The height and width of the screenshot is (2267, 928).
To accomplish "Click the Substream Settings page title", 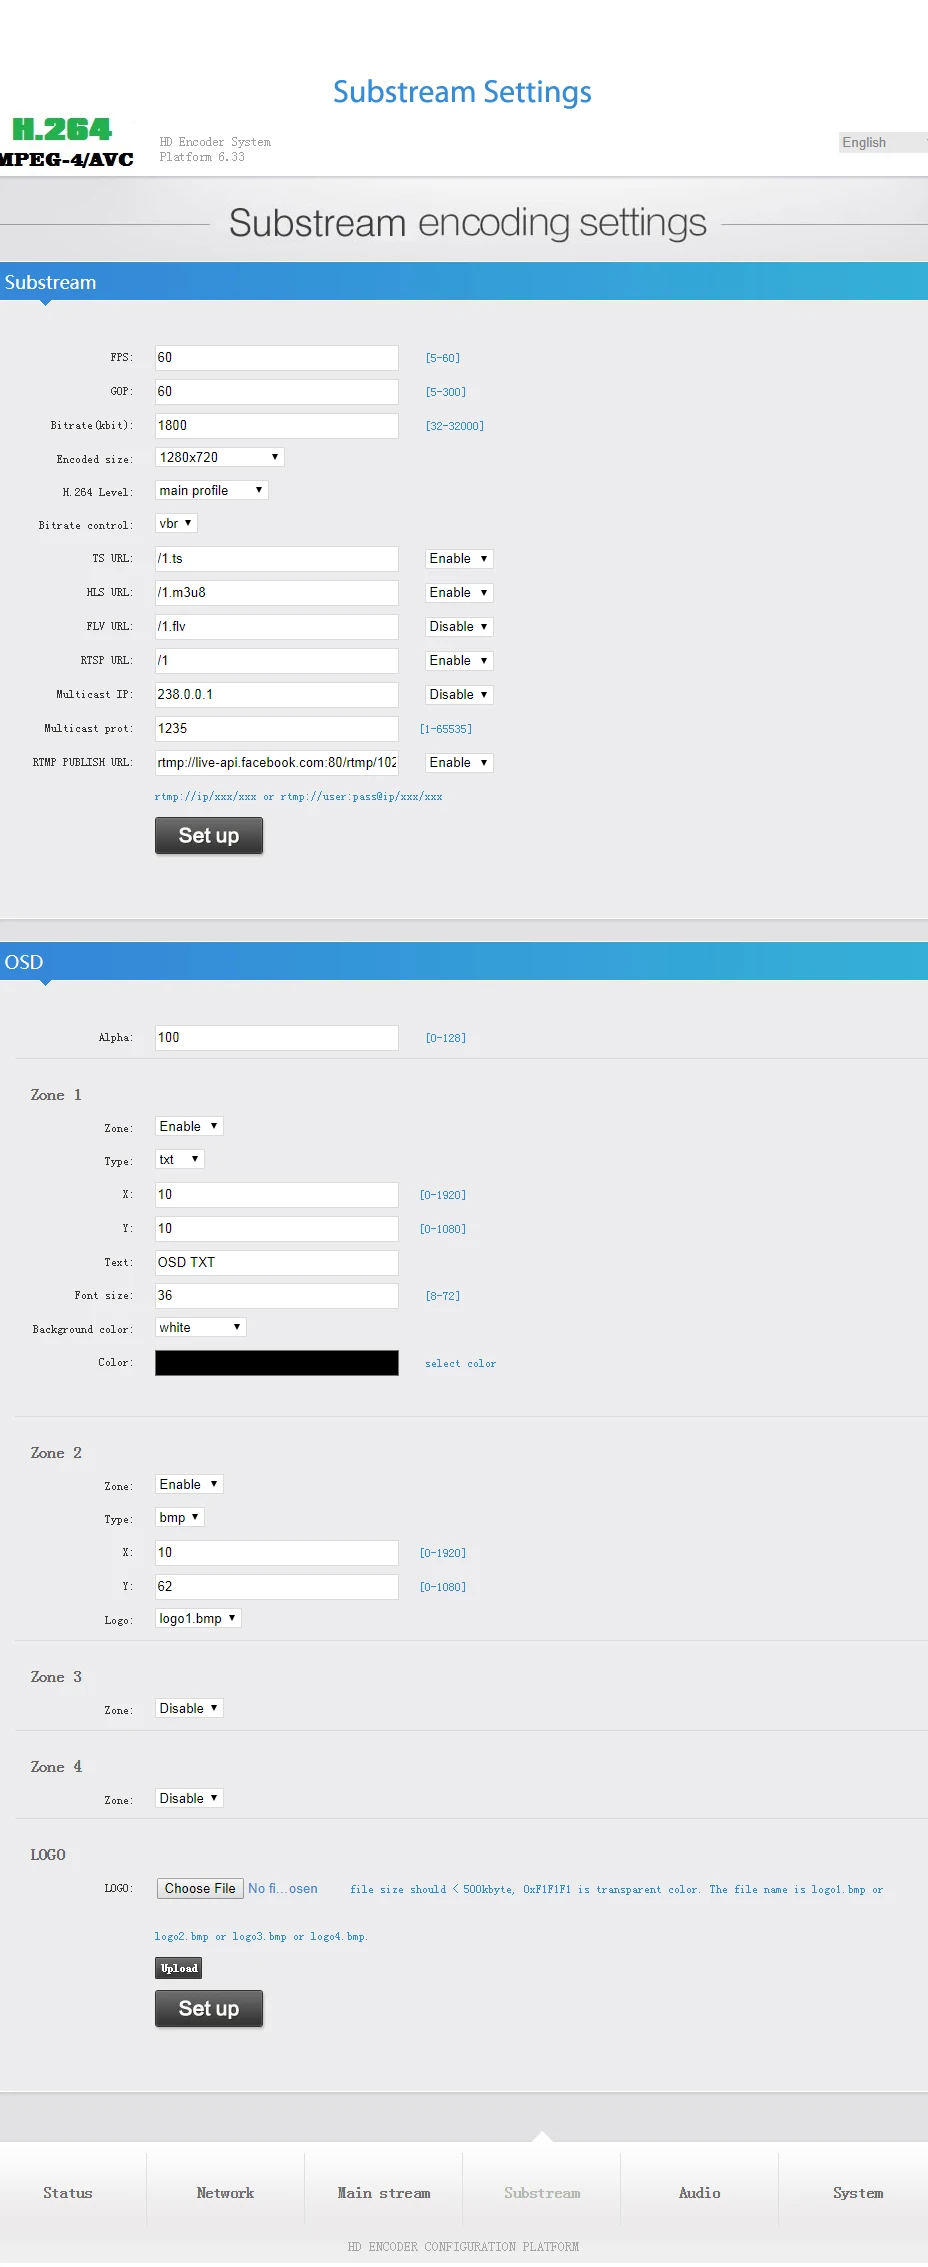I will tap(462, 92).
